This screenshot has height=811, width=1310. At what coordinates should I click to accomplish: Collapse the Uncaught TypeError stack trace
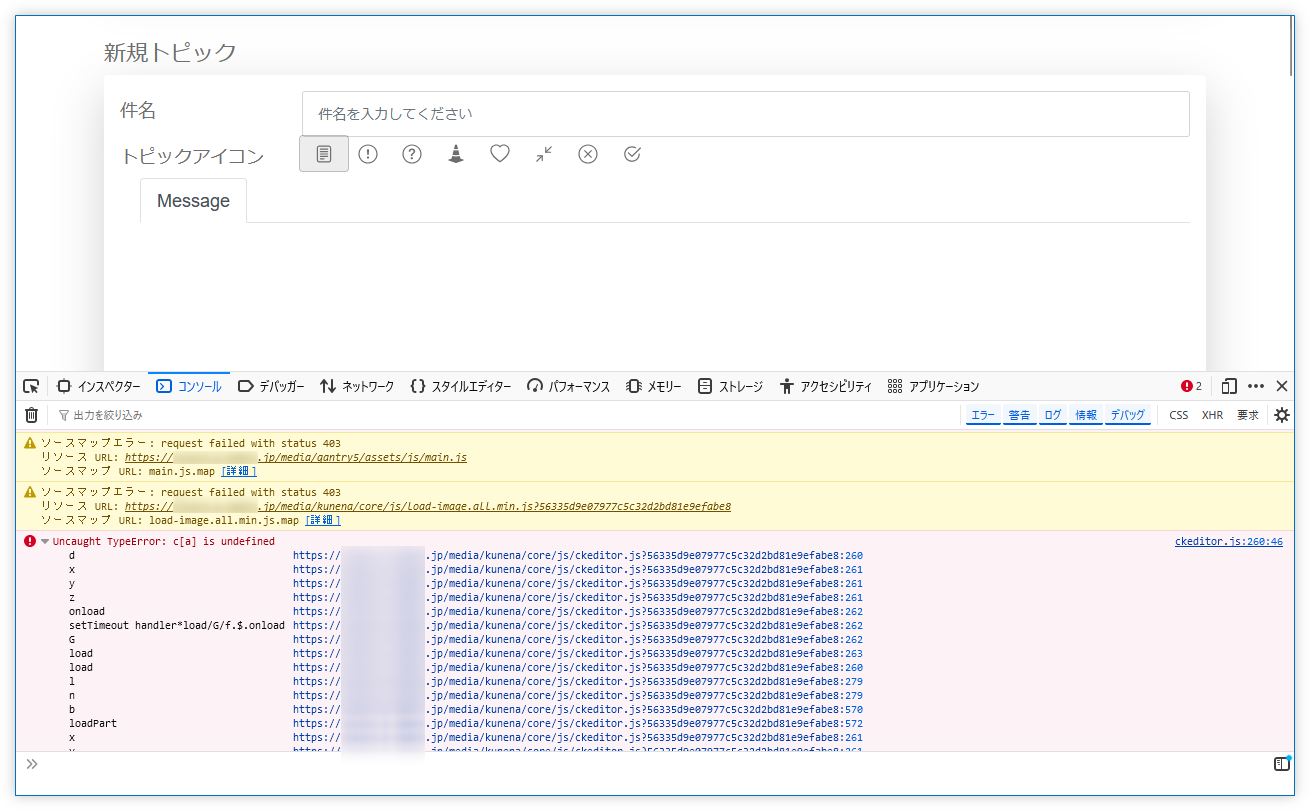tap(45, 542)
